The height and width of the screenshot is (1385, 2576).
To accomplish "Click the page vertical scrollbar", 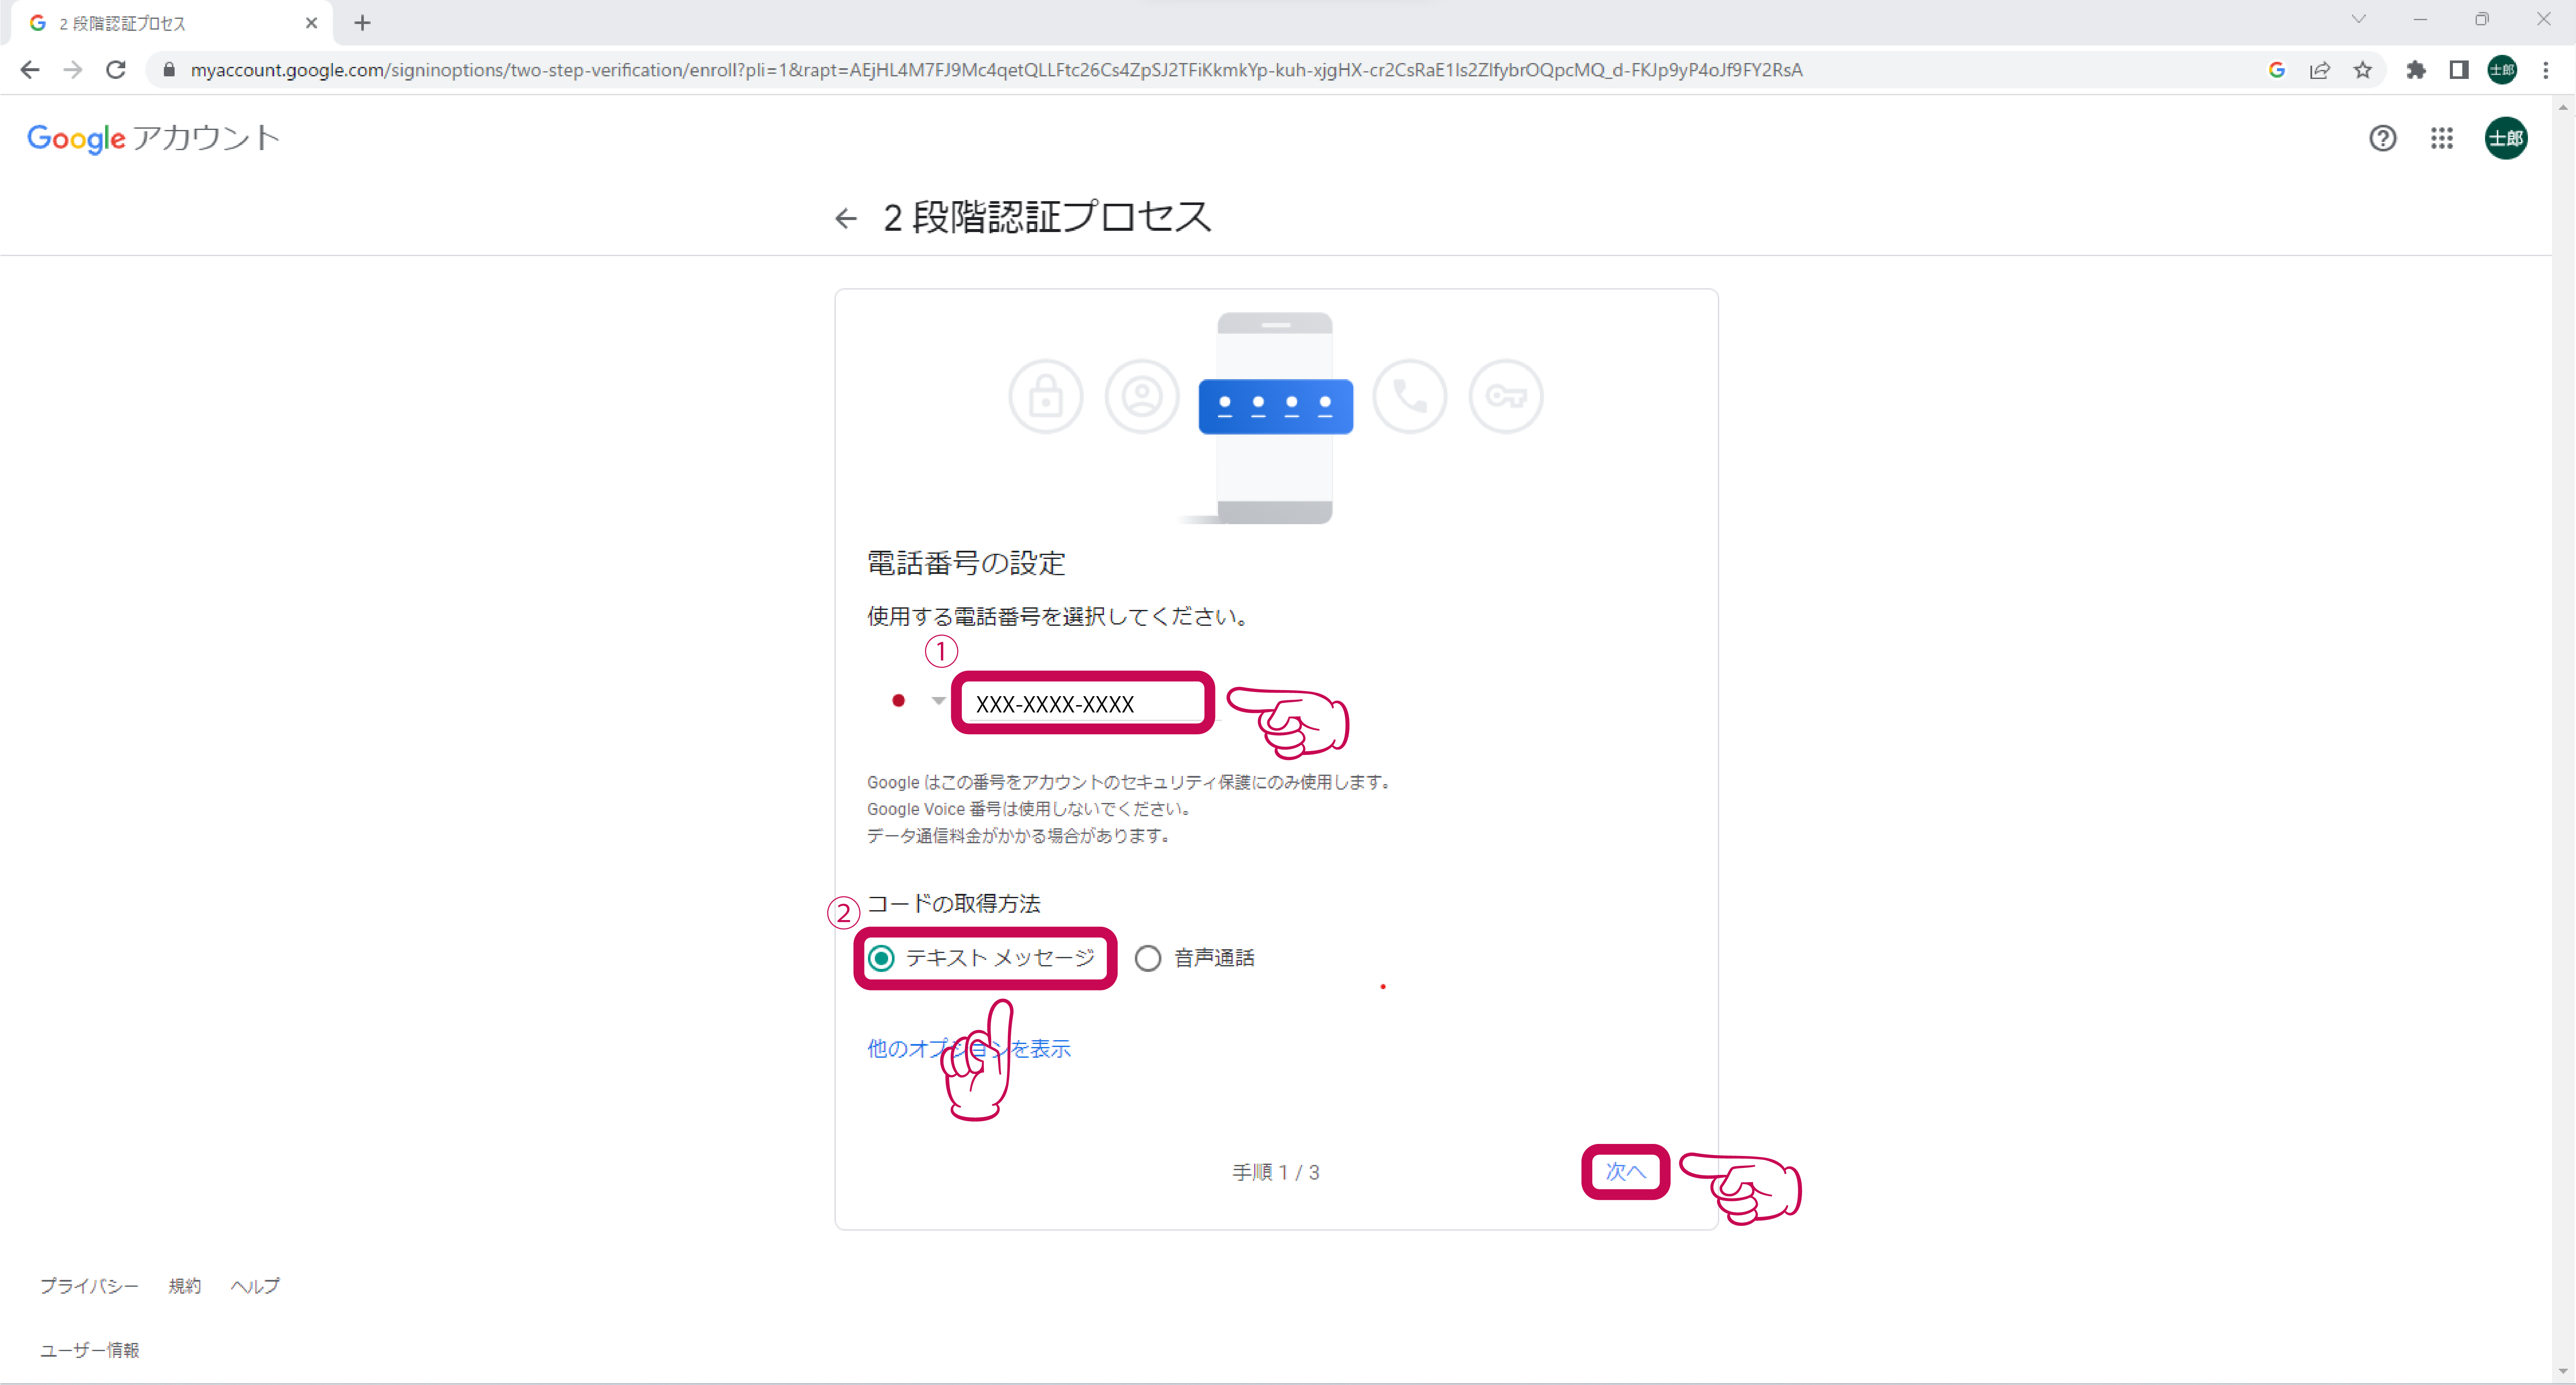I will [2563, 739].
